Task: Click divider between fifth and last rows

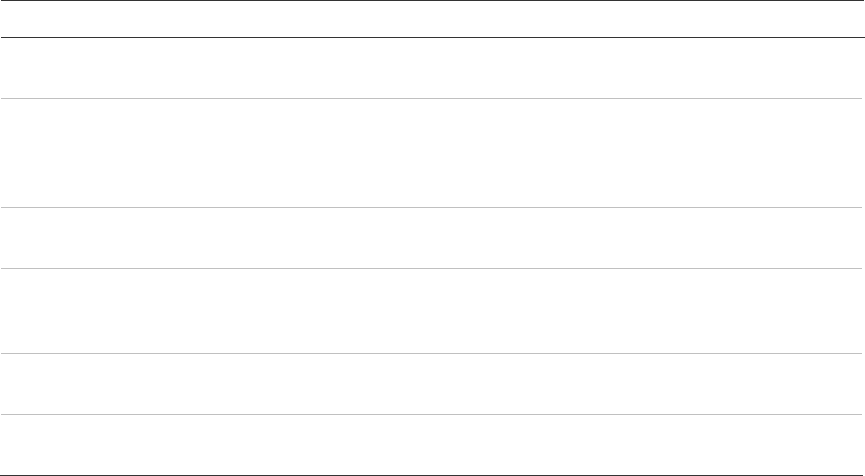Action: (430, 414)
